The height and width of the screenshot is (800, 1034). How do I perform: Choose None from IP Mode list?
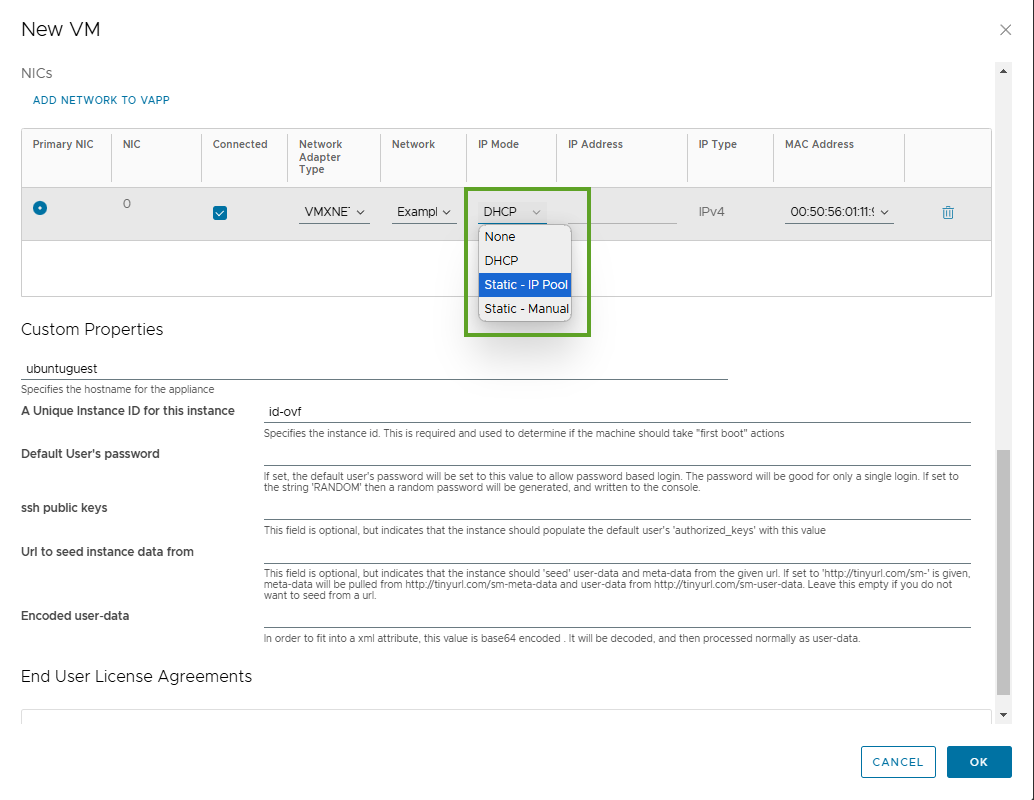click(x=500, y=237)
